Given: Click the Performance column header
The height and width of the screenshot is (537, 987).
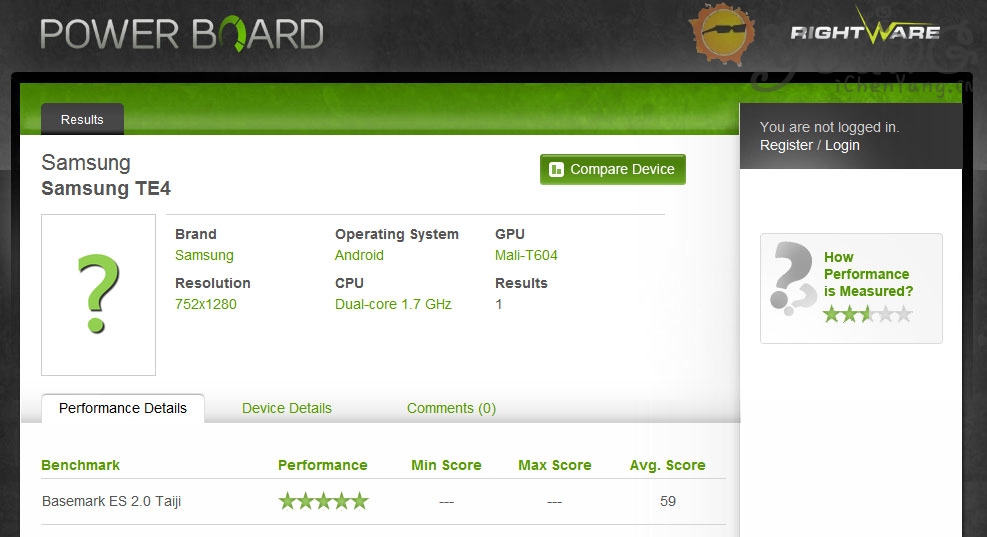Looking at the screenshot, I should click(x=322, y=465).
